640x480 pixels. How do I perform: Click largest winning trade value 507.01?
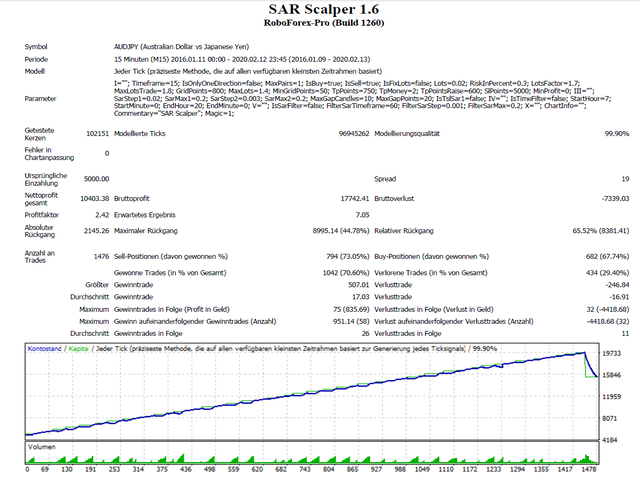(x=359, y=284)
